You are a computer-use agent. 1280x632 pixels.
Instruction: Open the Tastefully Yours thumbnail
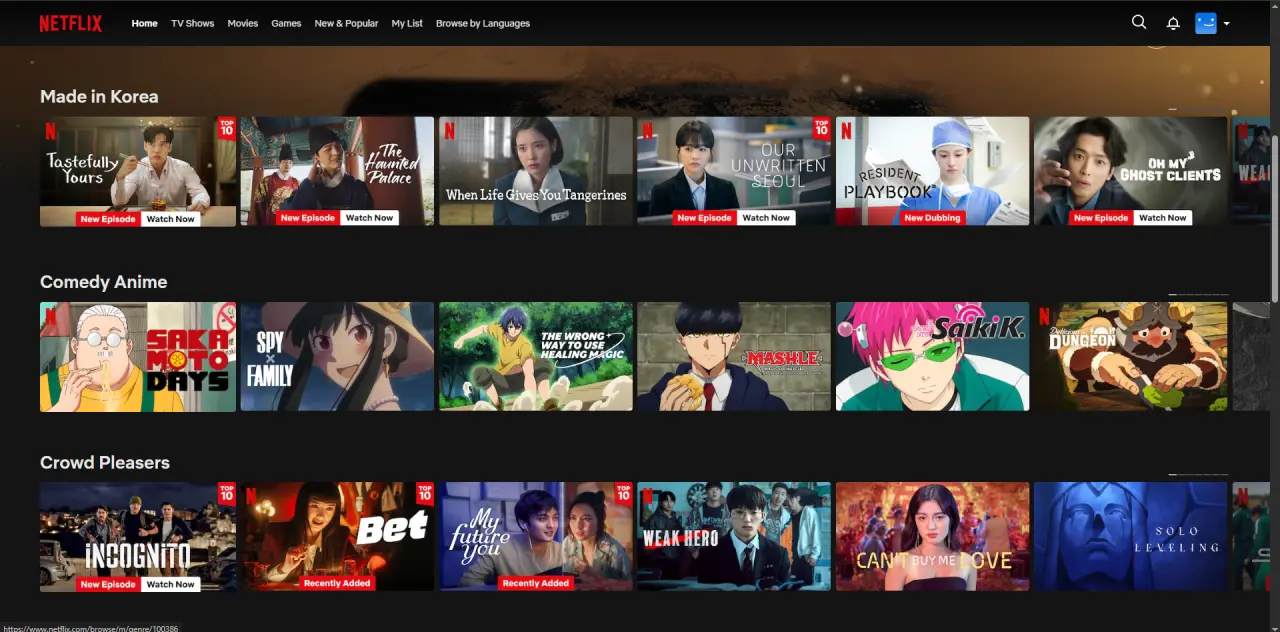138,171
